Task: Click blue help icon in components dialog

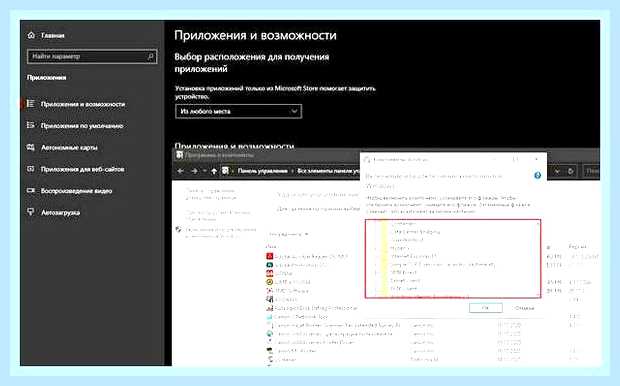Action: [x=537, y=175]
